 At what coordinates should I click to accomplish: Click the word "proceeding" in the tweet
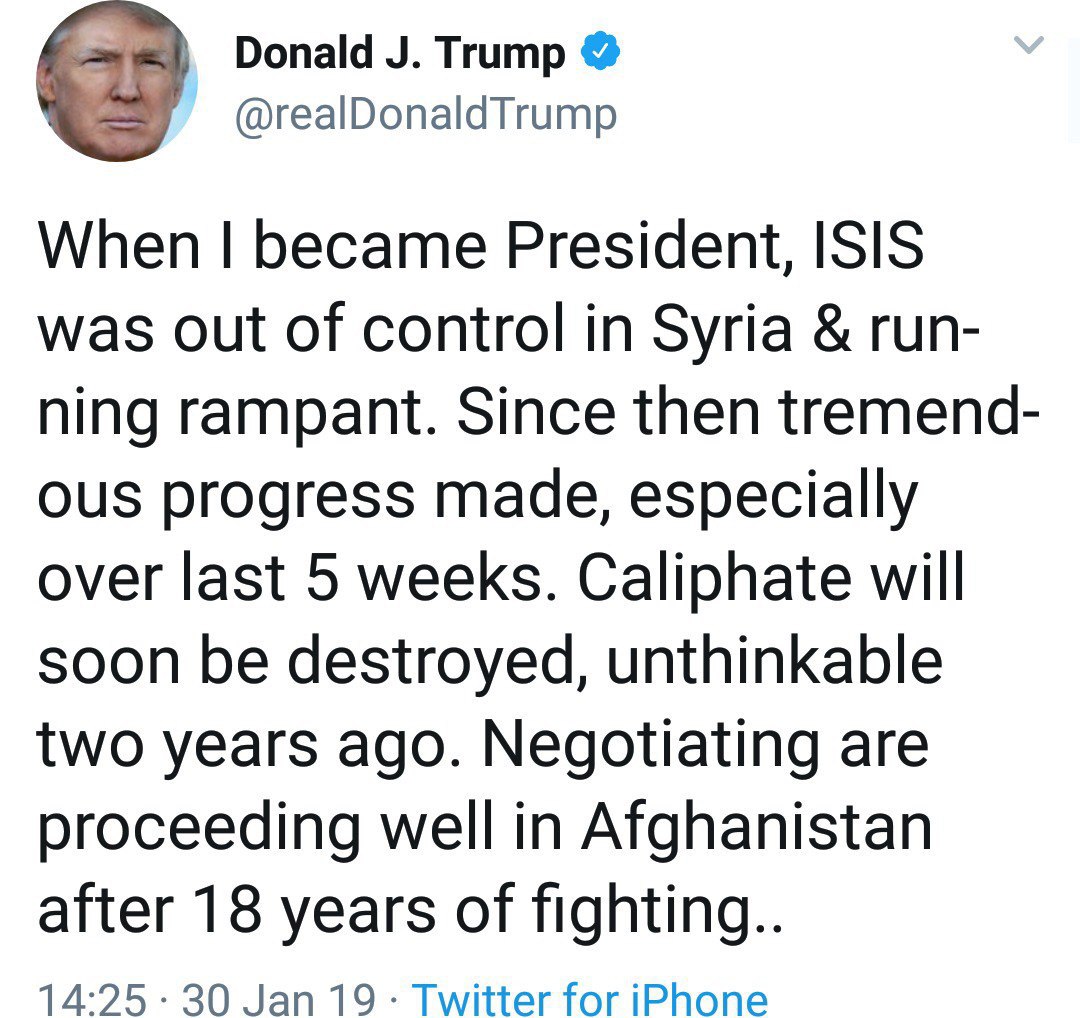pyautogui.click(x=202, y=826)
